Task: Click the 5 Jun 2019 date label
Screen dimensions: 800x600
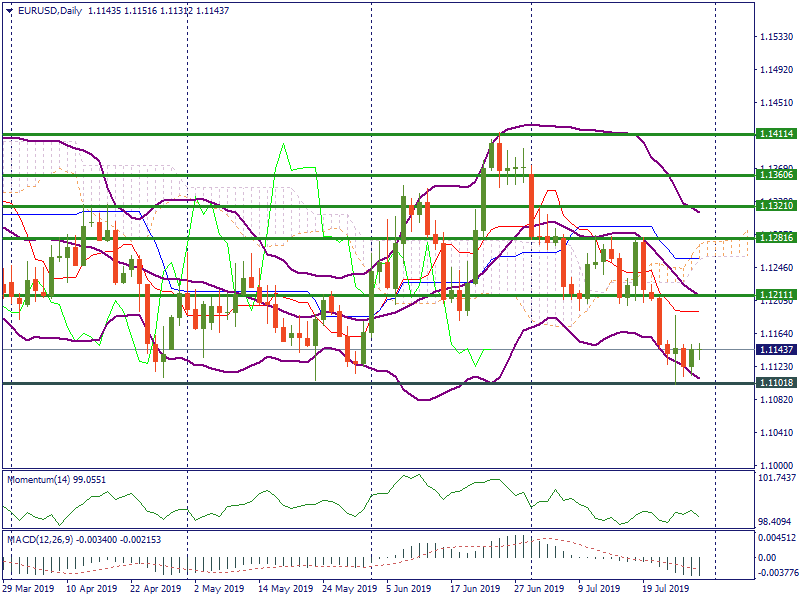Action: 408,589
